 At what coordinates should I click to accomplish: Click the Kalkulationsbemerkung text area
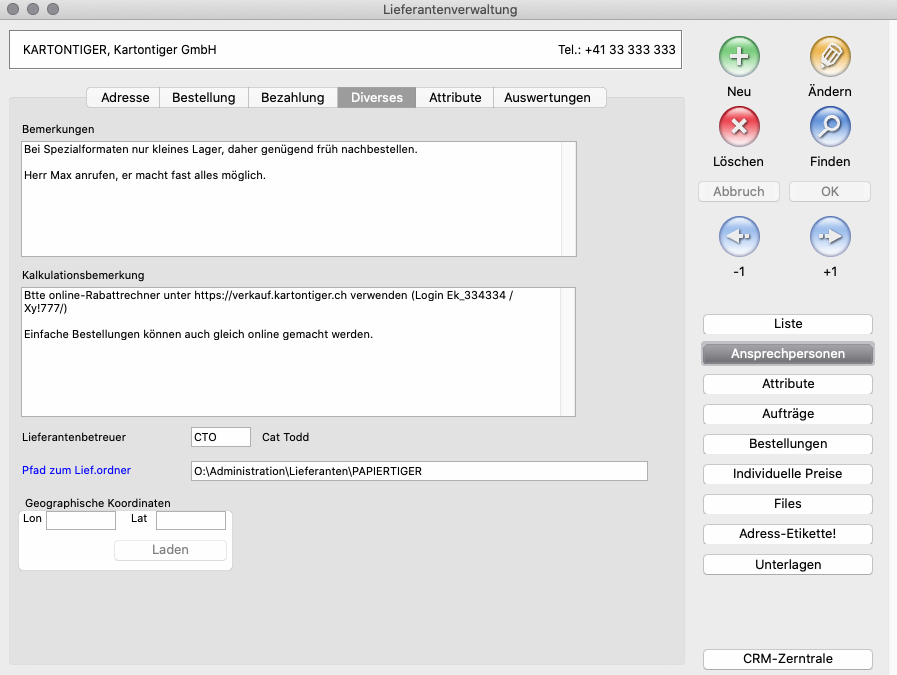pyautogui.click(x=290, y=370)
